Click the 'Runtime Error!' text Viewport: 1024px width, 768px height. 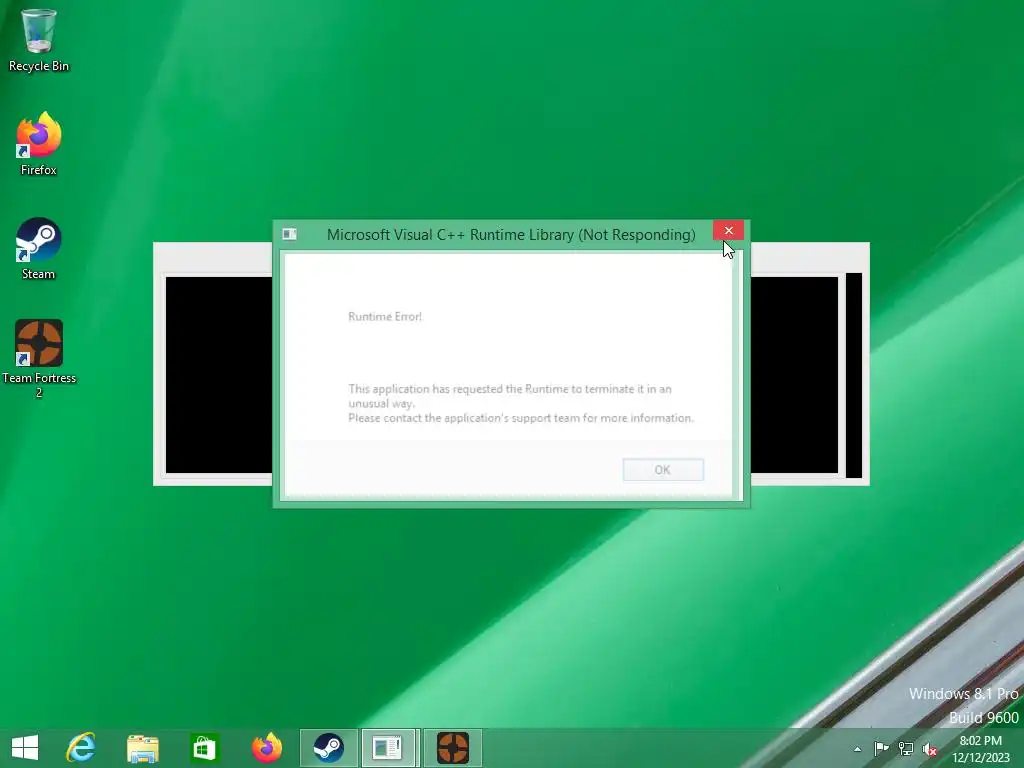pyautogui.click(x=385, y=317)
